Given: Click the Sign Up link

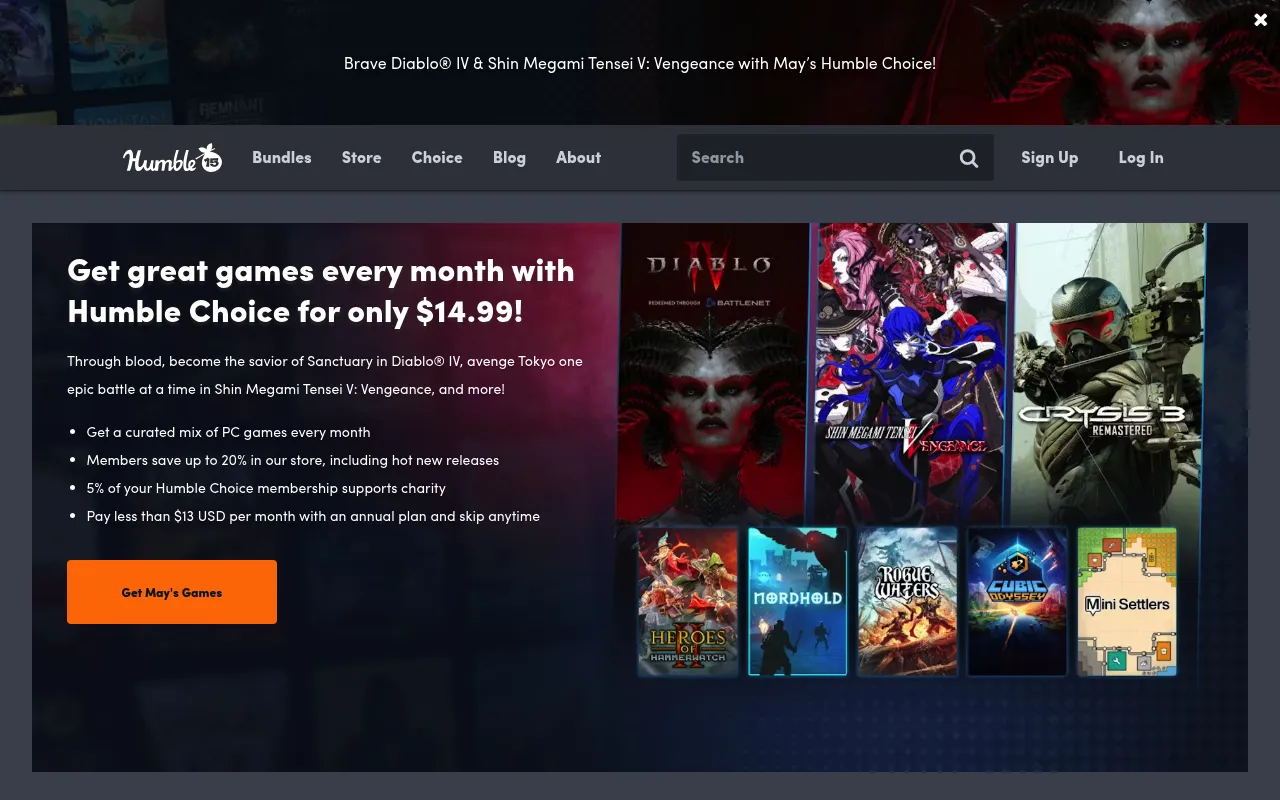Looking at the screenshot, I should tap(1049, 158).
